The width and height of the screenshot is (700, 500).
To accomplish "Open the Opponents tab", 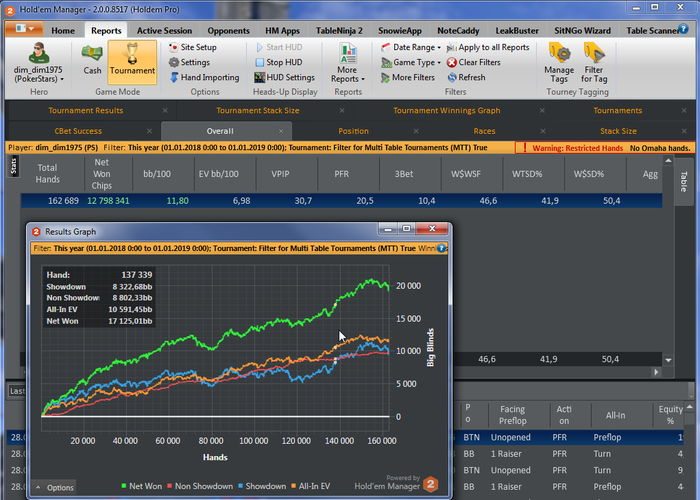I will pos(228,31).
